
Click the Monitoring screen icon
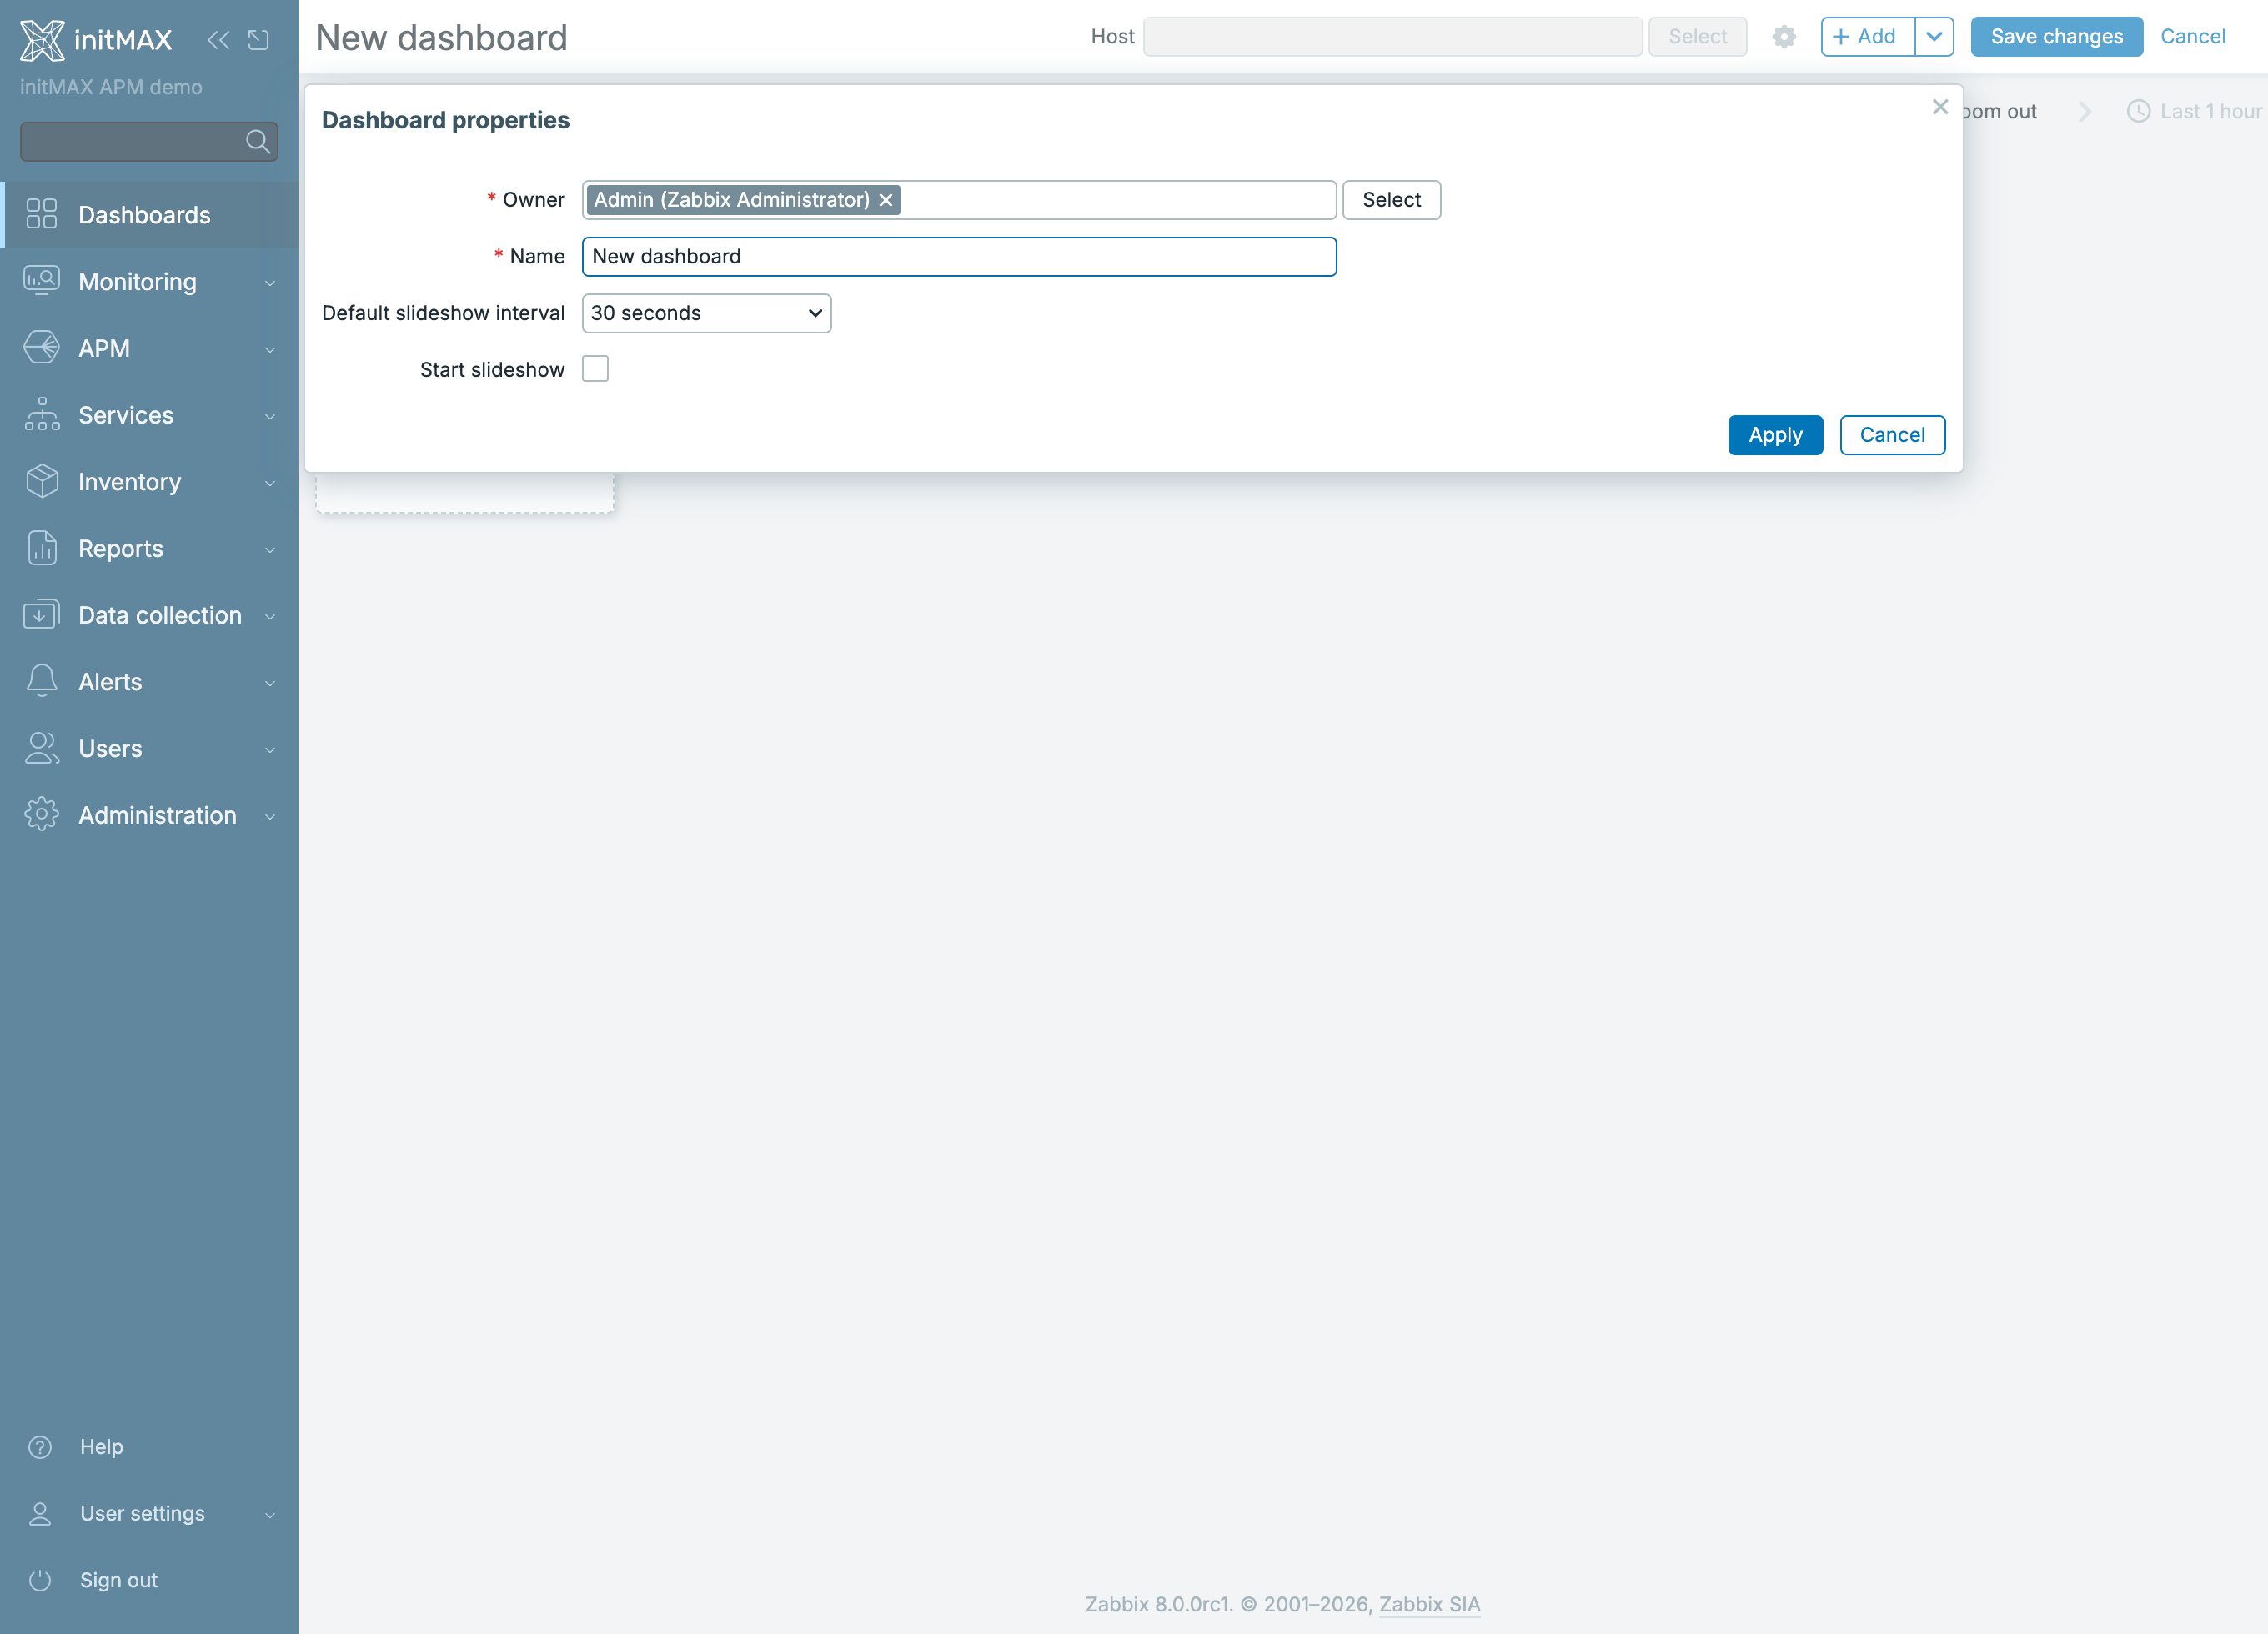[x=42, y=281]
